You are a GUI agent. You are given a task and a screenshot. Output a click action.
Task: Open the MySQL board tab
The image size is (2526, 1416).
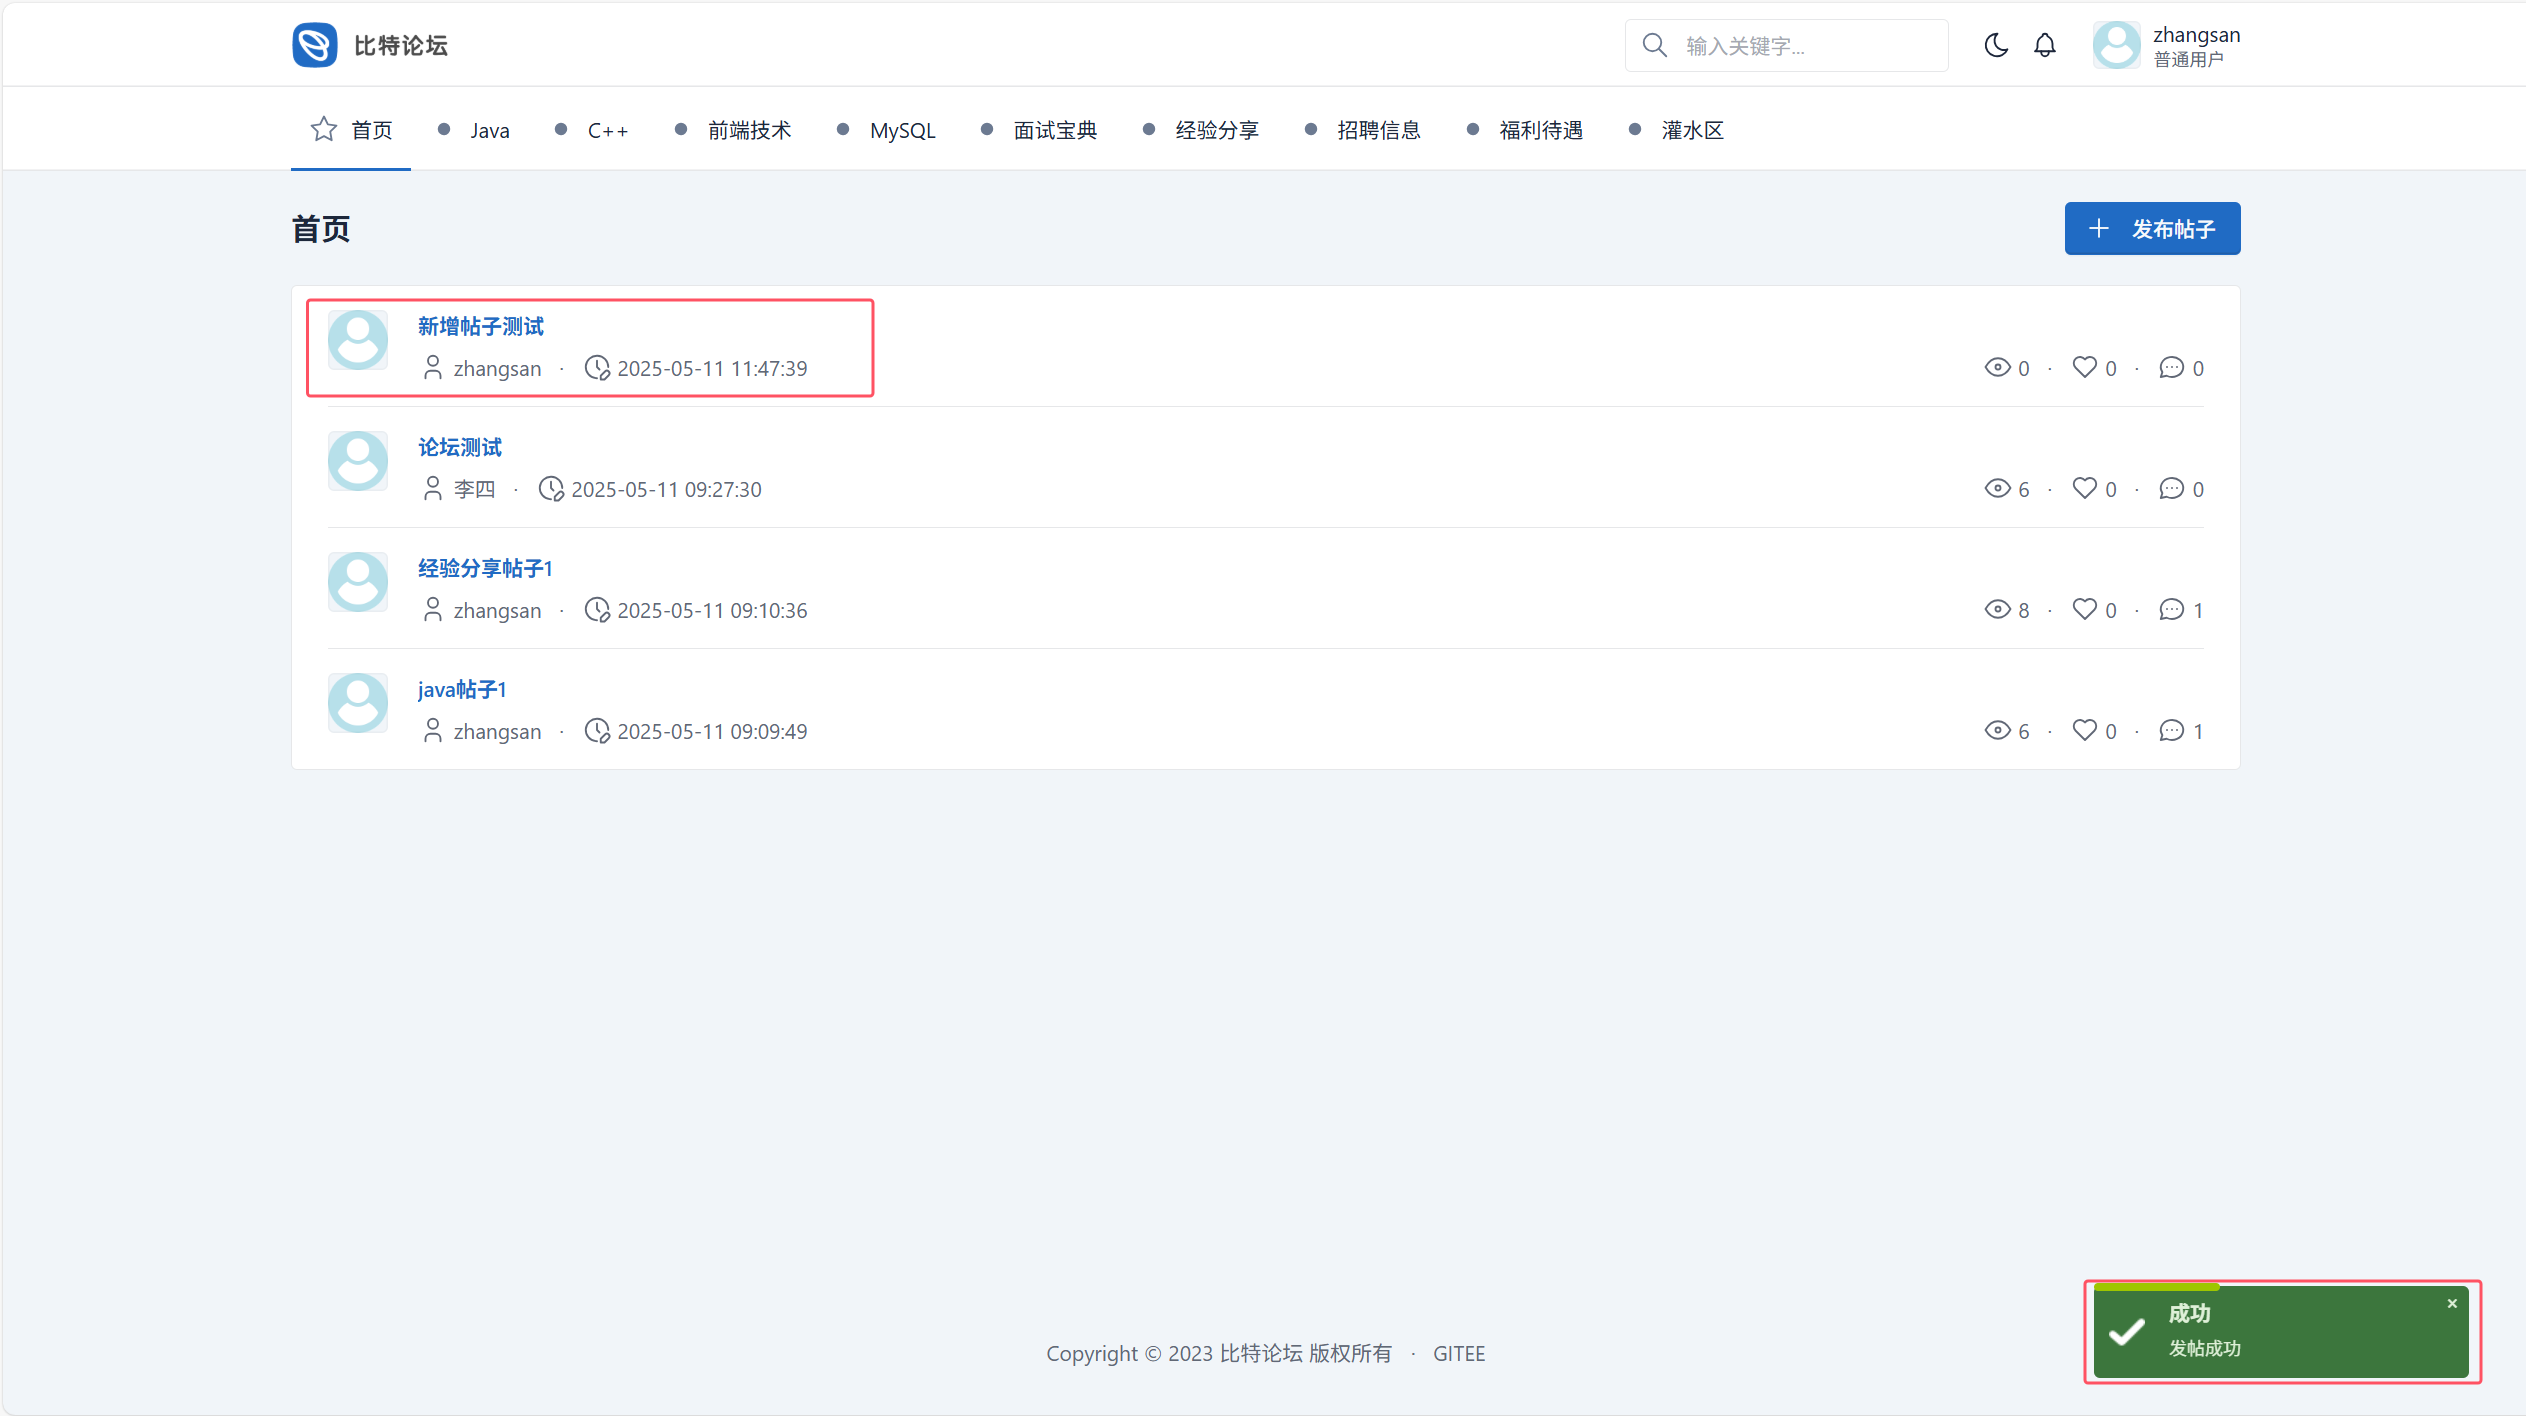[x=902, y=131]
